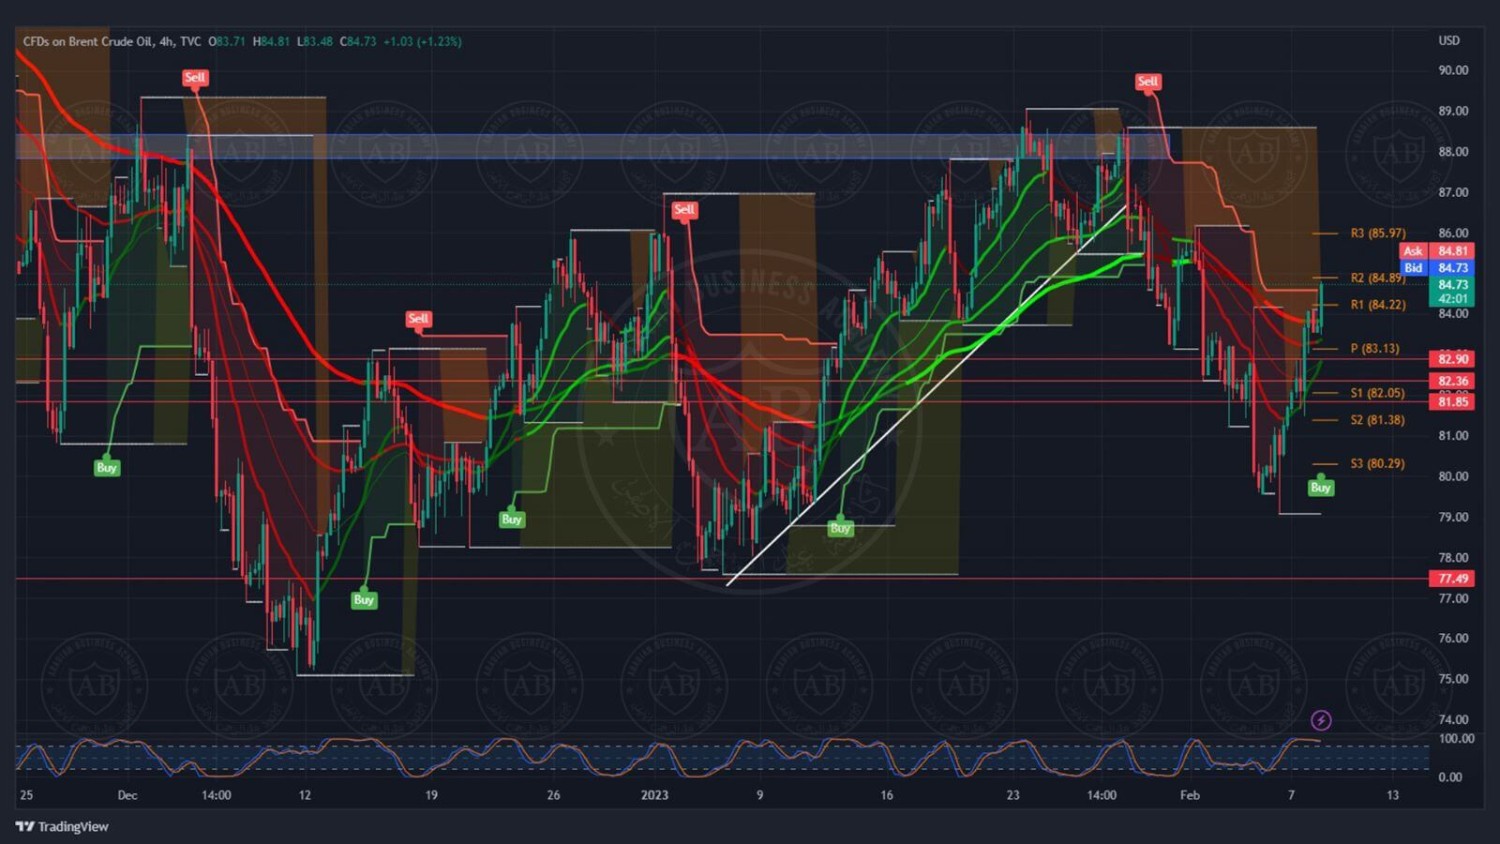The width and height of the screenshot is (1500, 844).
Task: Select the S2 (81.38) pivot label
Action: click(1377, 420)
